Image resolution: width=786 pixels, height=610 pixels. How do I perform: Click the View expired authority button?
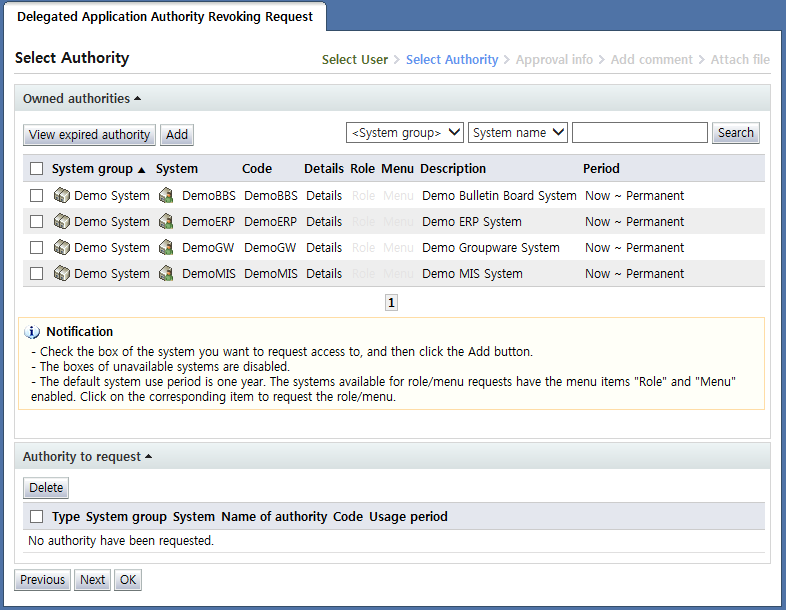pyautogui.click(x=90, y=135)
